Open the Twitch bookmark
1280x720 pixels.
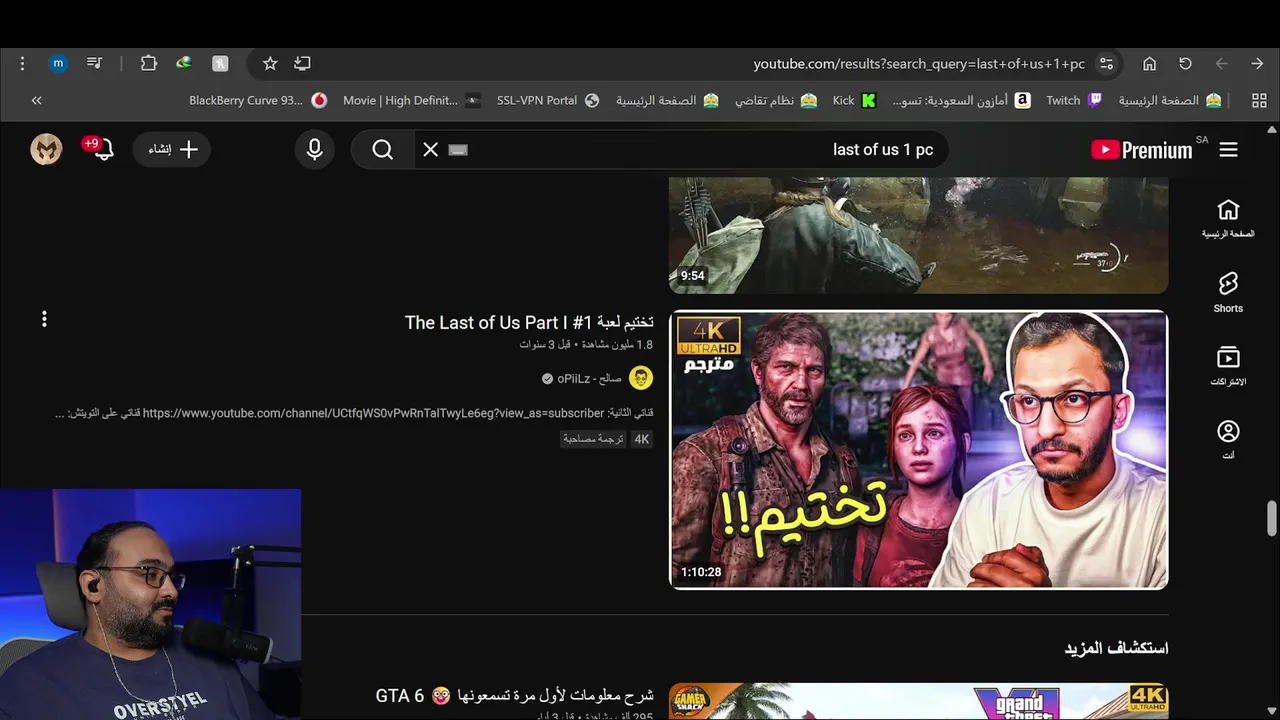pos(1074,101)
